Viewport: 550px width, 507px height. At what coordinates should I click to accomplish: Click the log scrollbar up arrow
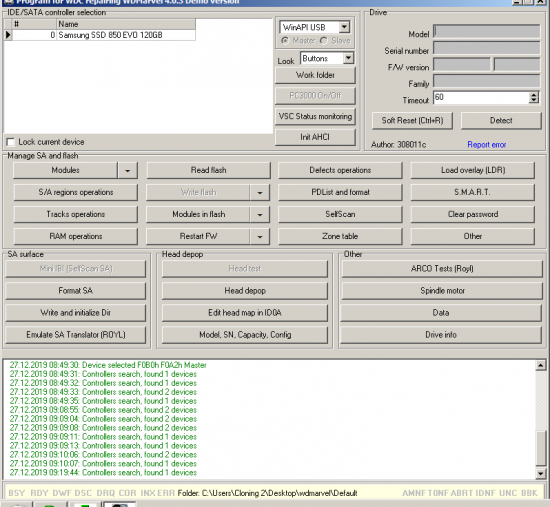click(541, 366)
